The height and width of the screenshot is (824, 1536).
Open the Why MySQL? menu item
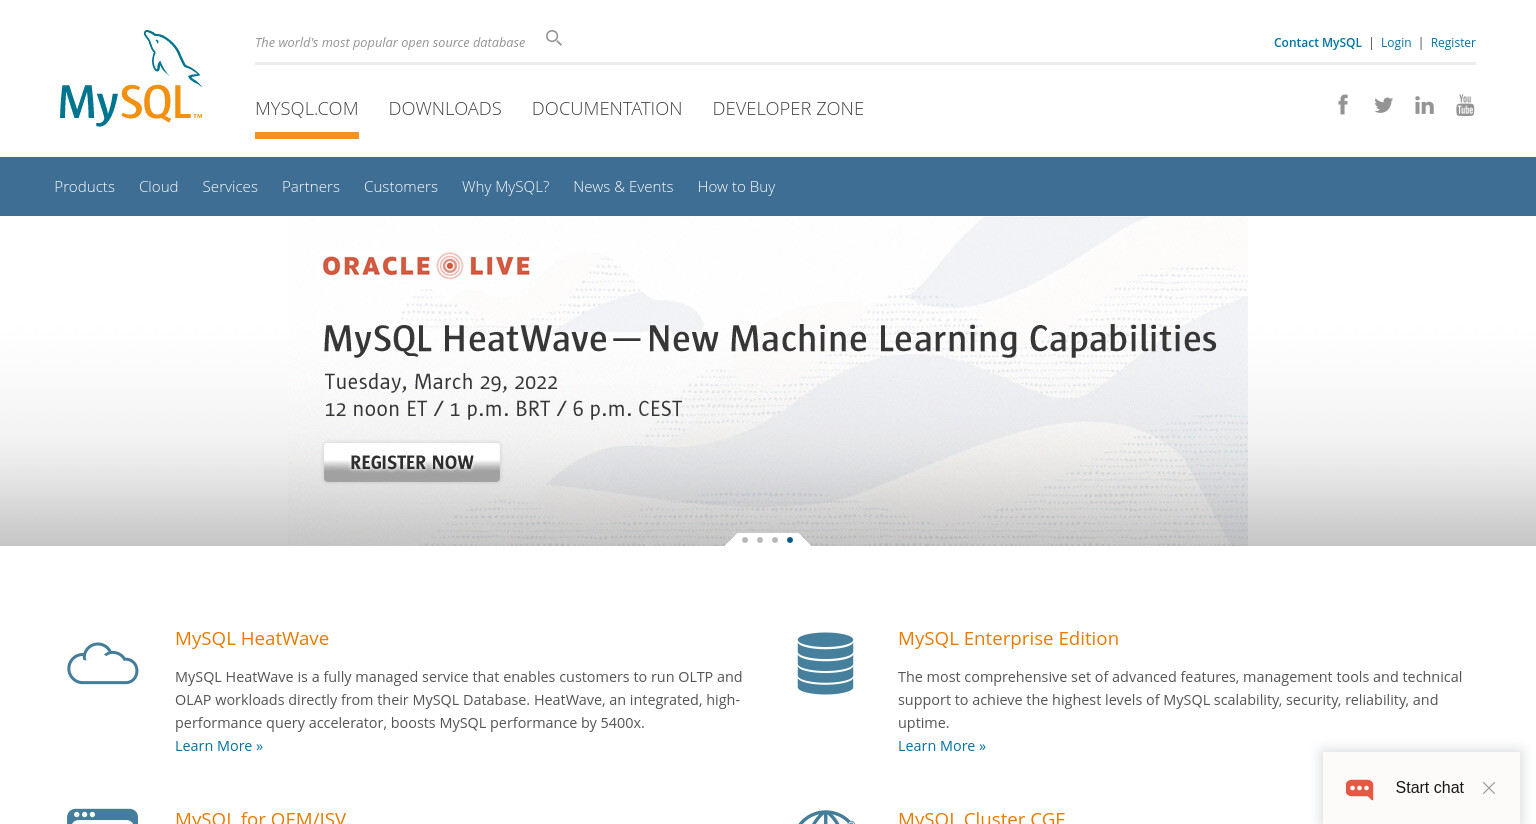coord(506,186)
